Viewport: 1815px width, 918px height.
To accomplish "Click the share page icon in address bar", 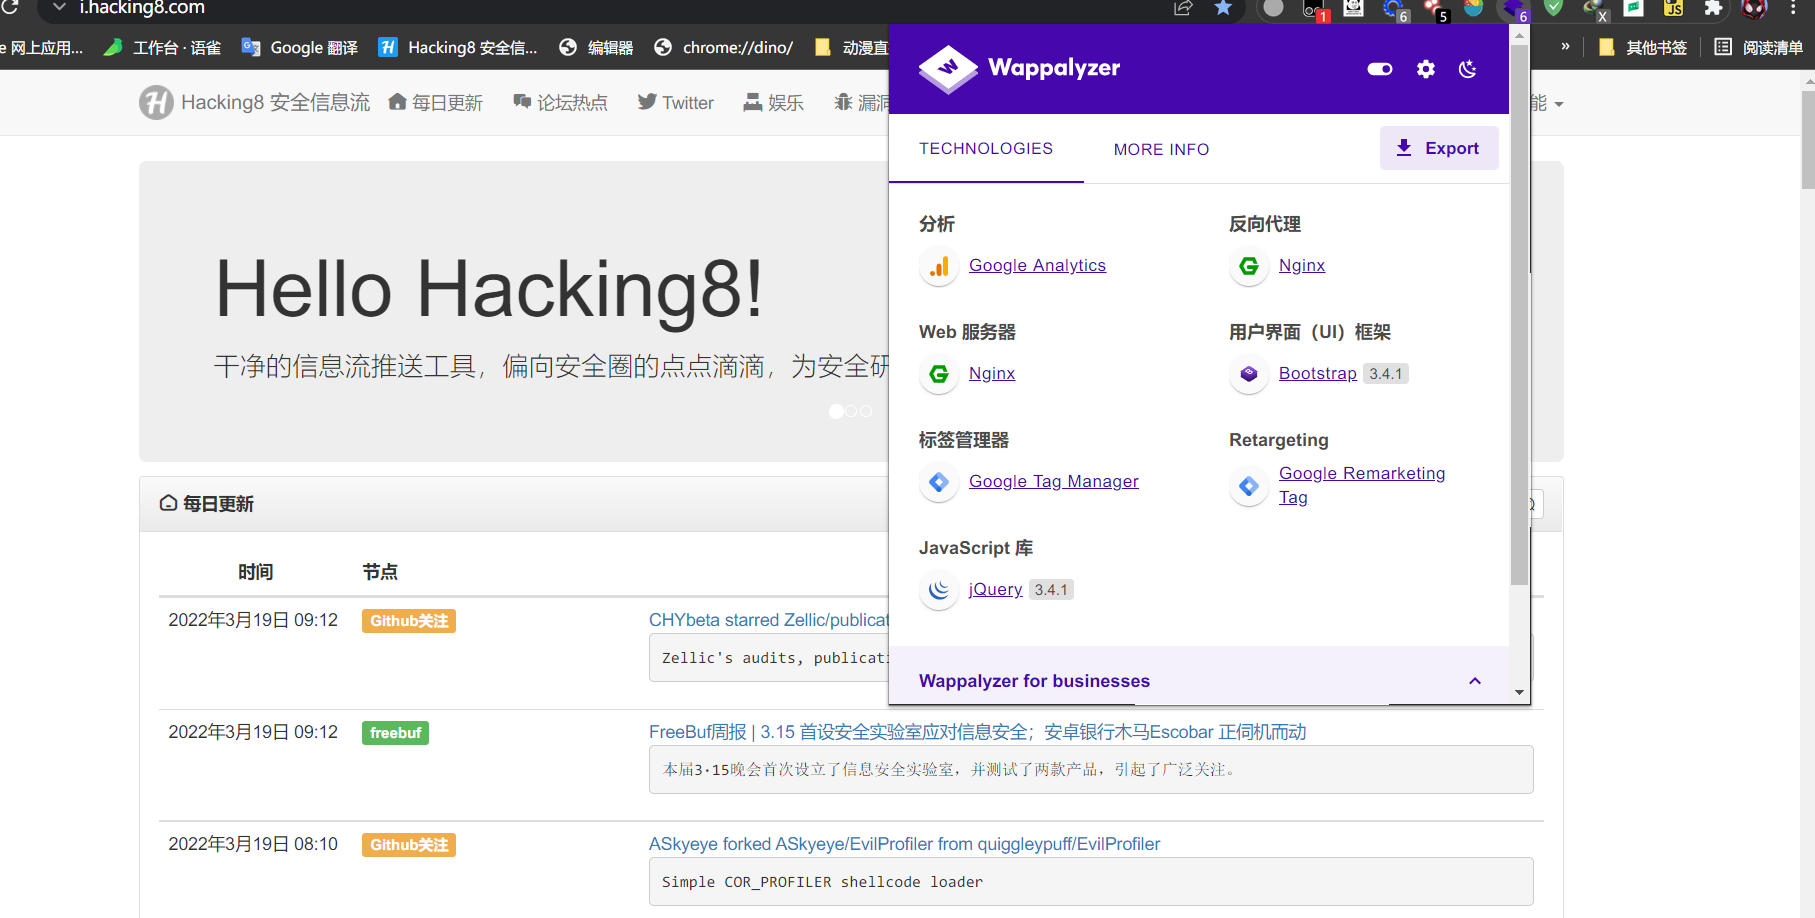I will coord(1184,8).
